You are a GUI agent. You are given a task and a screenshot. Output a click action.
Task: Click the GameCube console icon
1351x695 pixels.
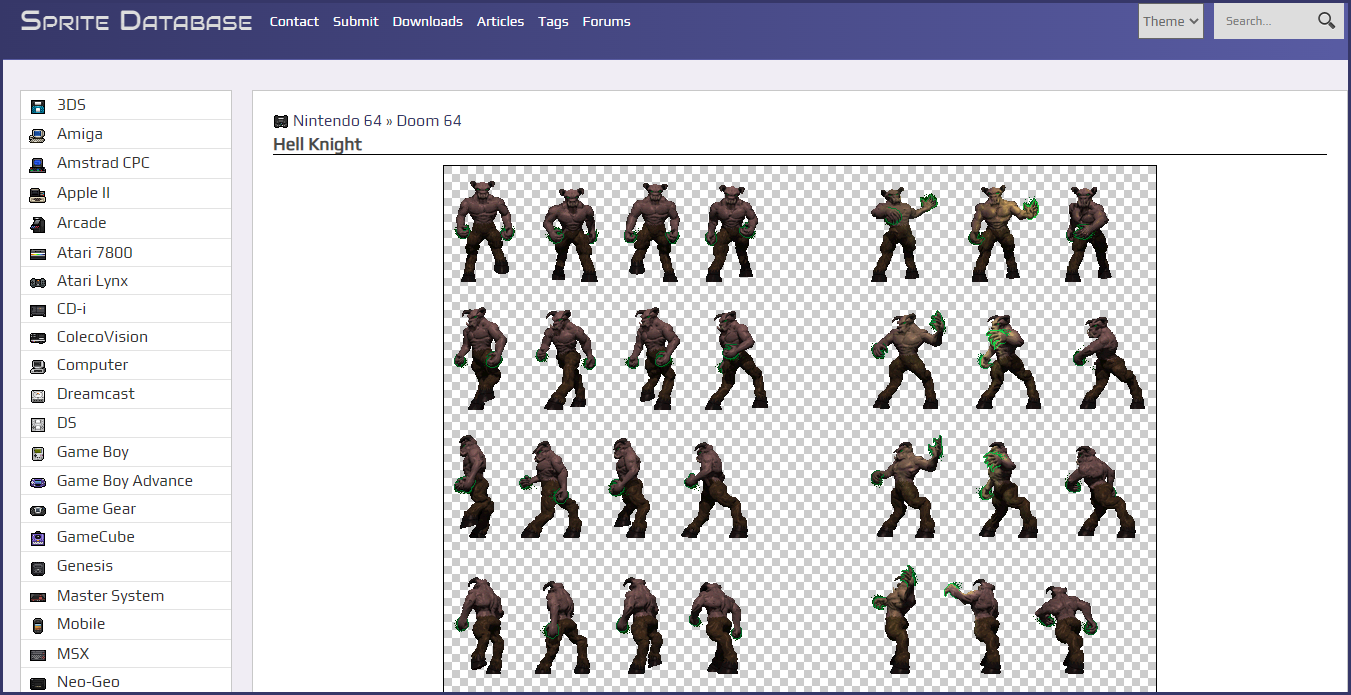click(x=38, y=538)
